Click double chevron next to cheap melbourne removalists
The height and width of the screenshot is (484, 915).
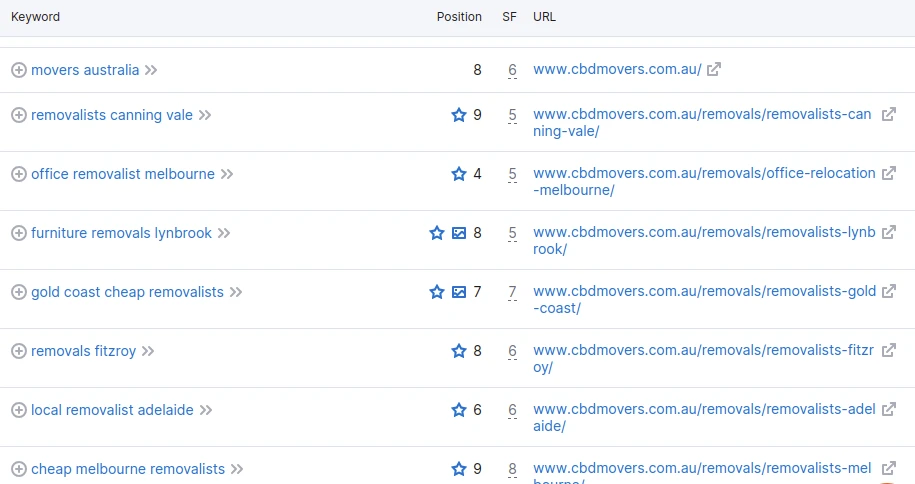click(237, 469)
